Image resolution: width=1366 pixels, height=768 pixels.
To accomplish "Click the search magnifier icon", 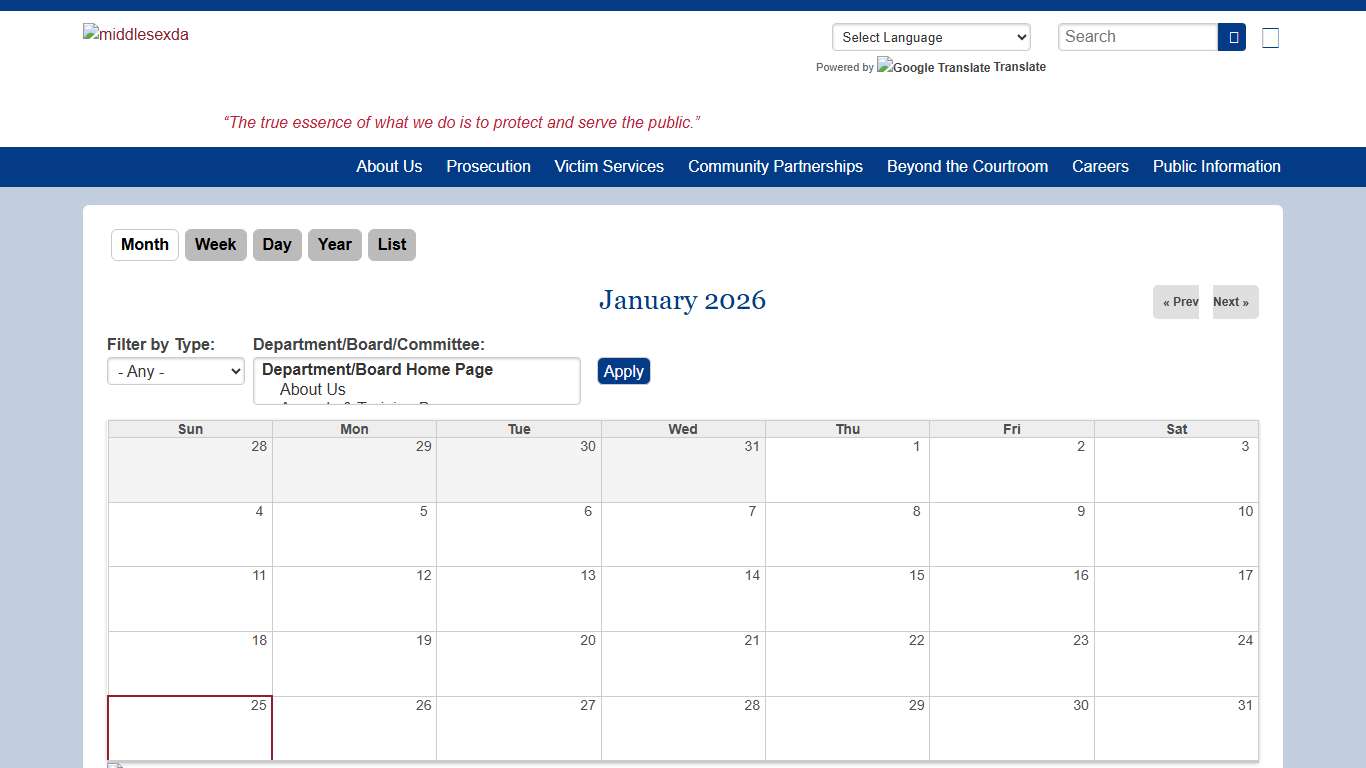I will pyautogui.click(x=1231, y=36).
